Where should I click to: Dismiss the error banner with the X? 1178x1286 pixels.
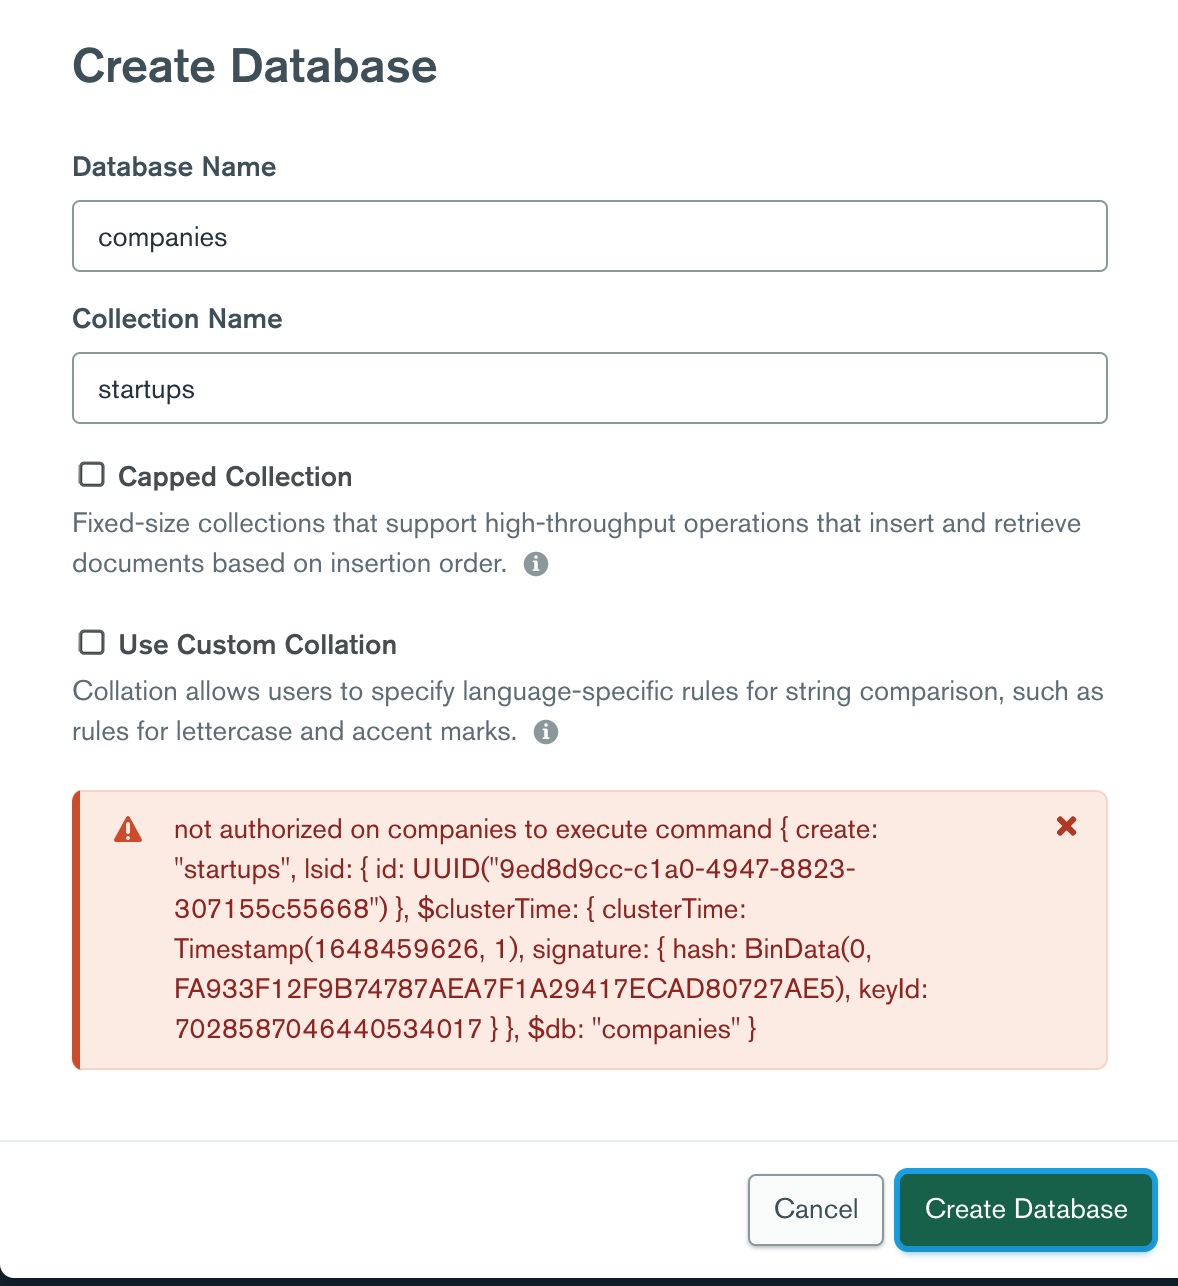coord(1067,826)
